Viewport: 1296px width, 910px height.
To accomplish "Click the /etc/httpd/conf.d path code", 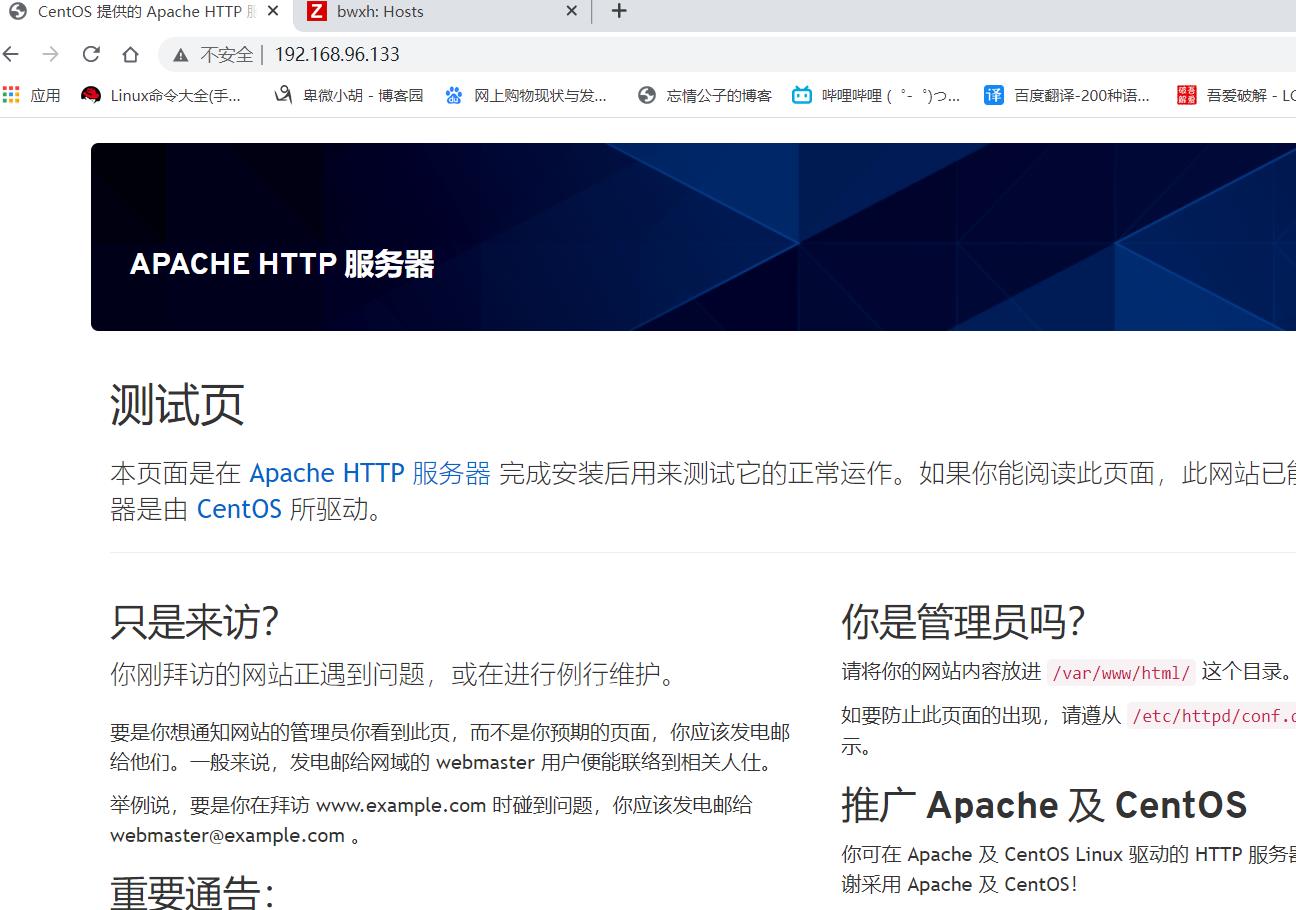I will [x=1212, y=716].
